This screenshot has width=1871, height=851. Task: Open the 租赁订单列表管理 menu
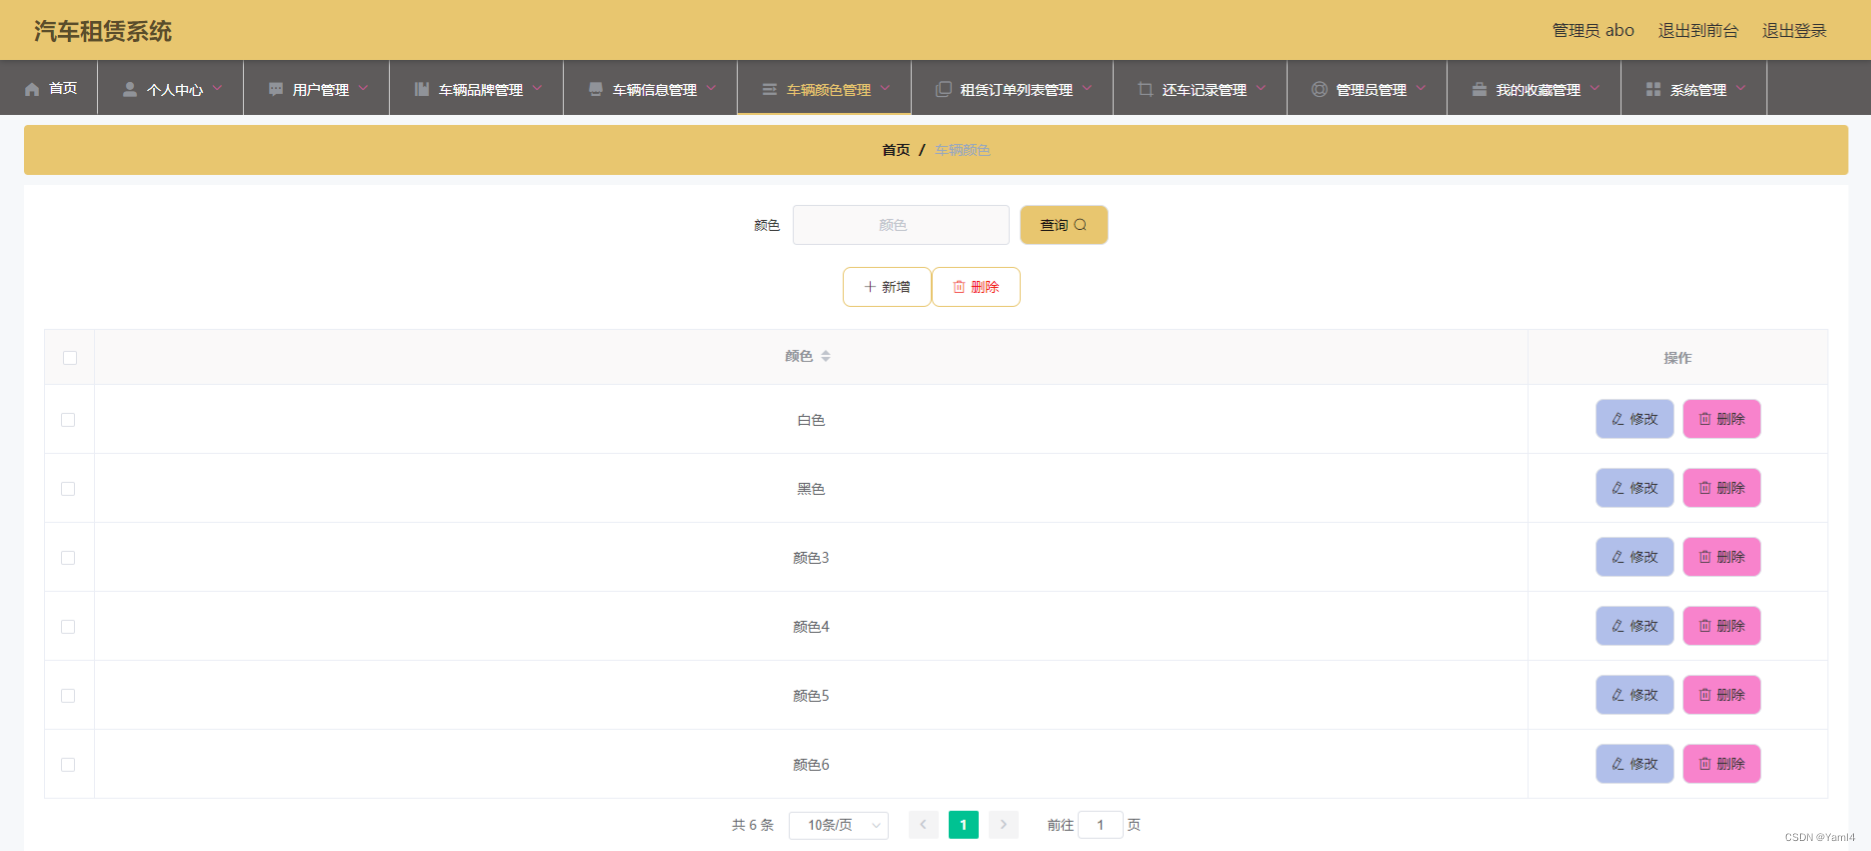[x=1012, y=88]
